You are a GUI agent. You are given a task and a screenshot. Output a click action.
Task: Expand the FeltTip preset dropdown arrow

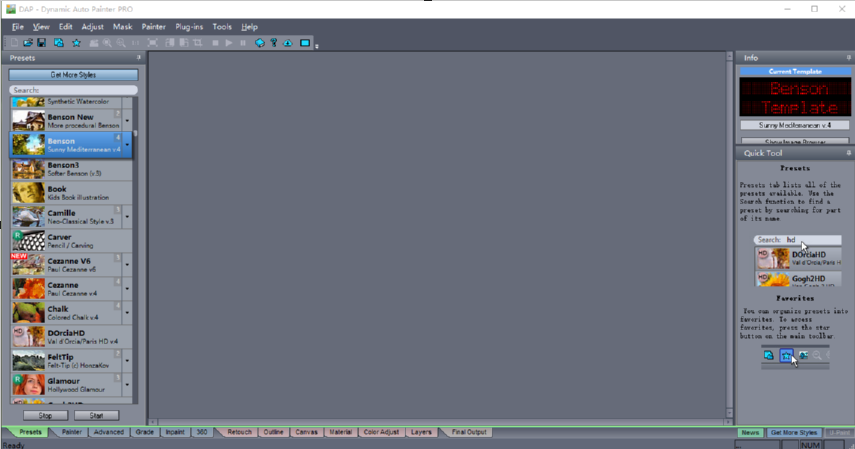click(x=127, y=361)
